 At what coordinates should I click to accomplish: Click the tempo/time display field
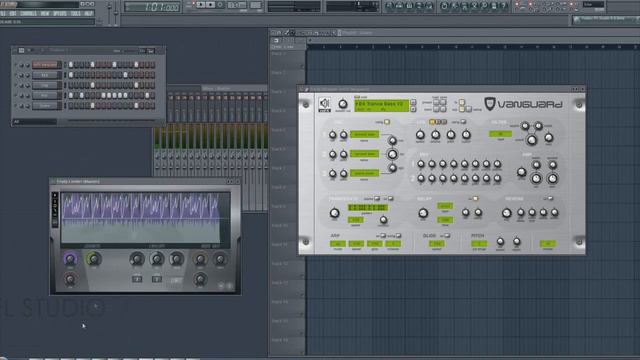coord(153,7)
